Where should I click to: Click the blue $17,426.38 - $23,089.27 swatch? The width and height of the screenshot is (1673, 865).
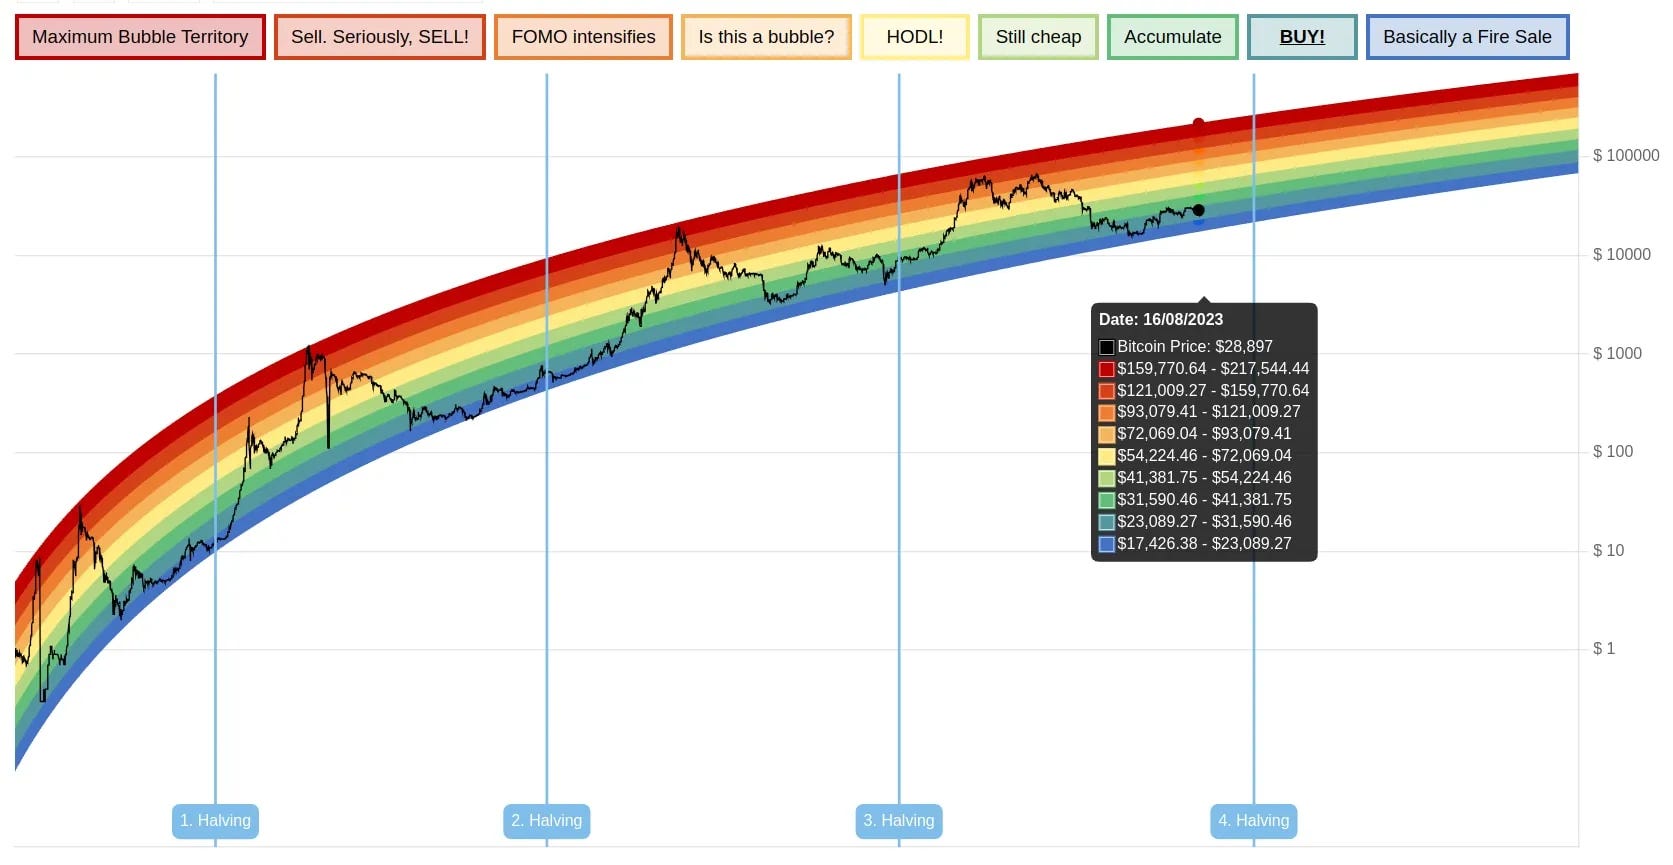tap(1107, 544)
